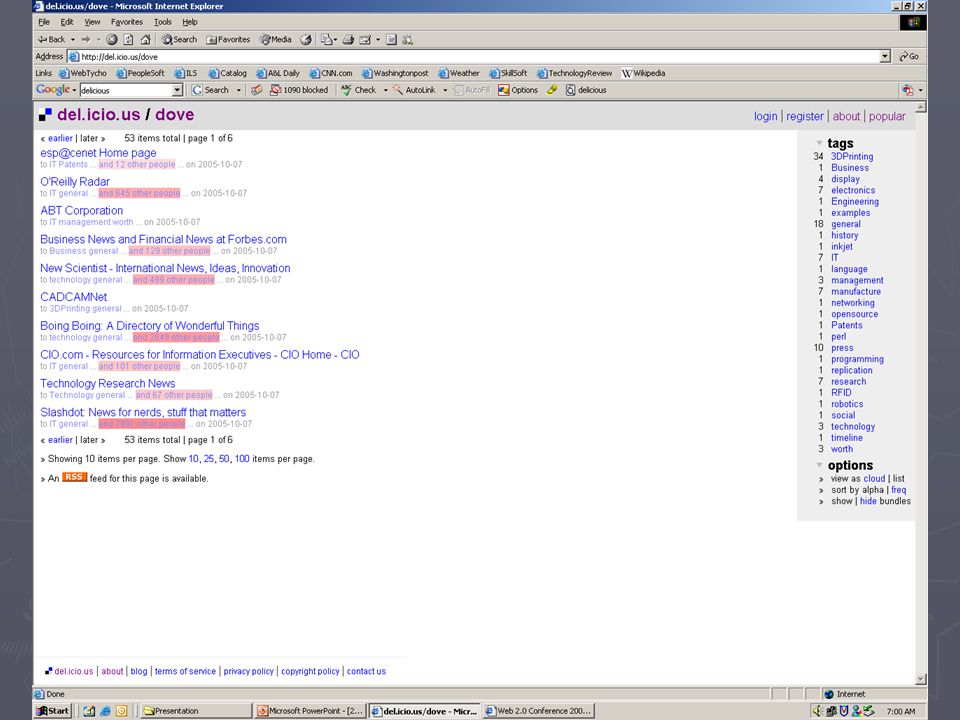Open the 'O'Reilly Radar' bookmark link
Screen dimensions: 960x720
click(75, 181)
